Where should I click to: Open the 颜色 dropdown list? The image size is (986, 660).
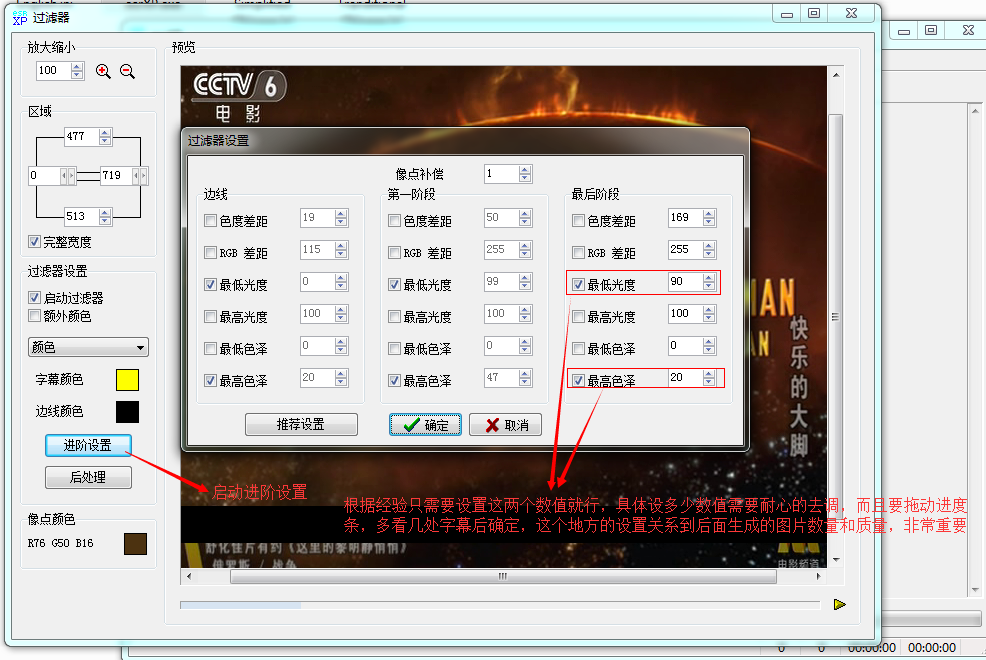[88, 348]
